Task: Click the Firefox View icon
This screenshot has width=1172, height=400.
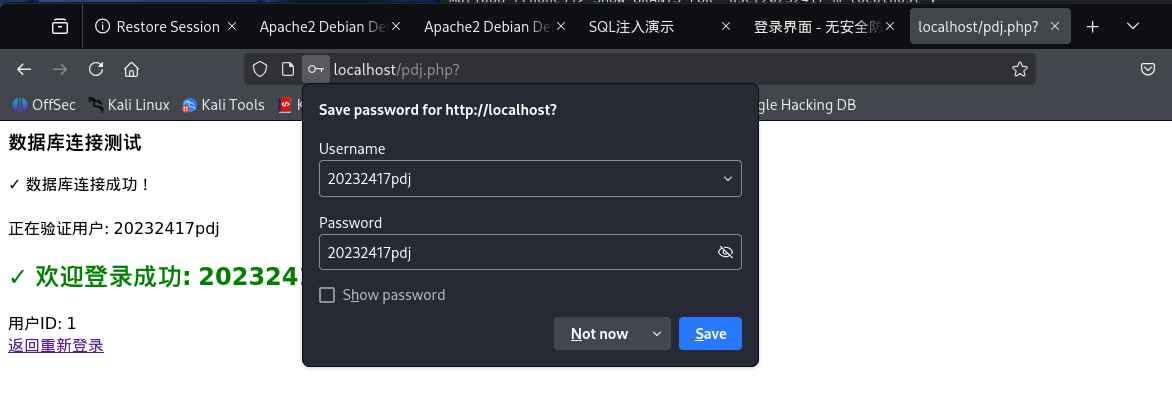Action: pyautogui.click(x=60, y=27)
